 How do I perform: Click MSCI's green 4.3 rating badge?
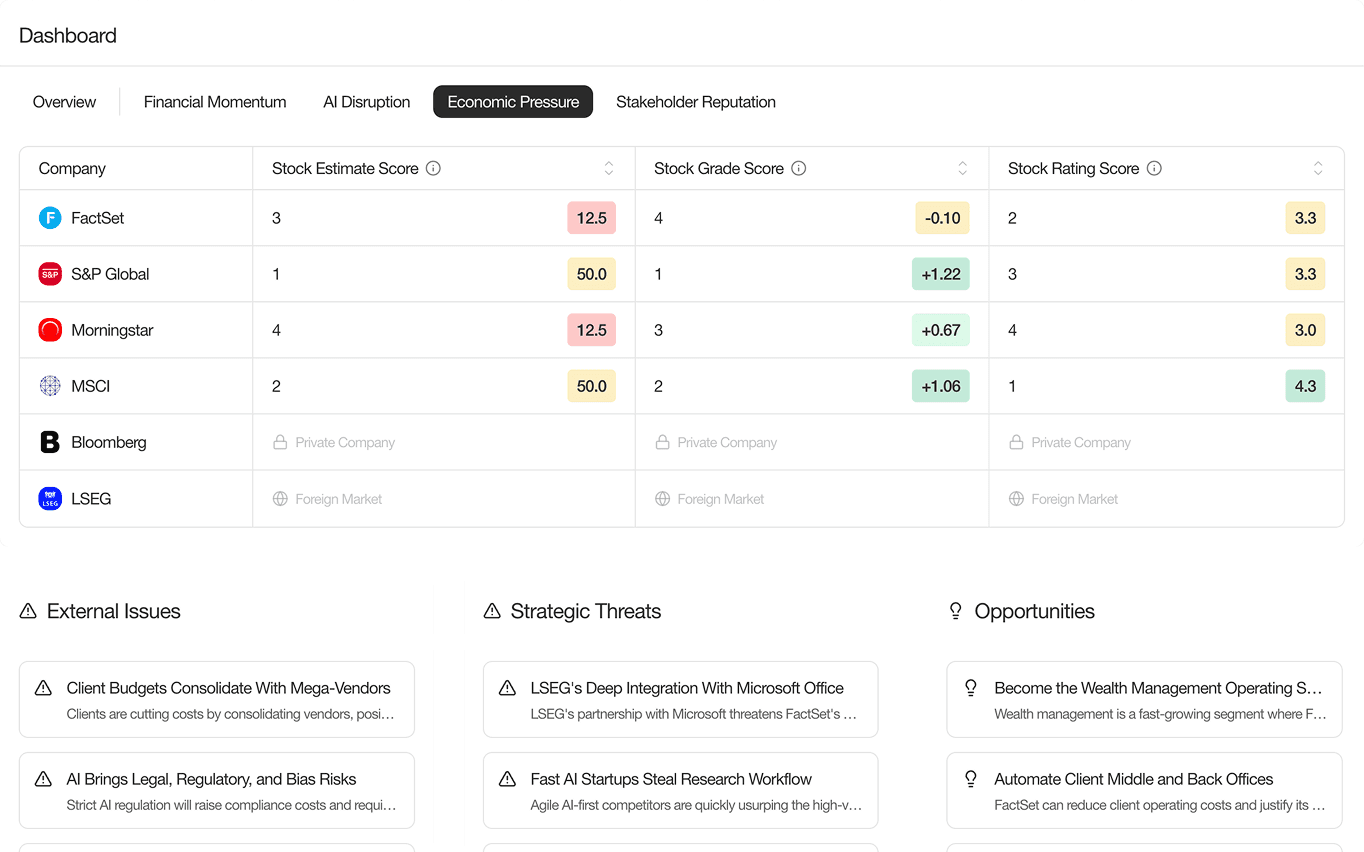[x=1305, y=386]
